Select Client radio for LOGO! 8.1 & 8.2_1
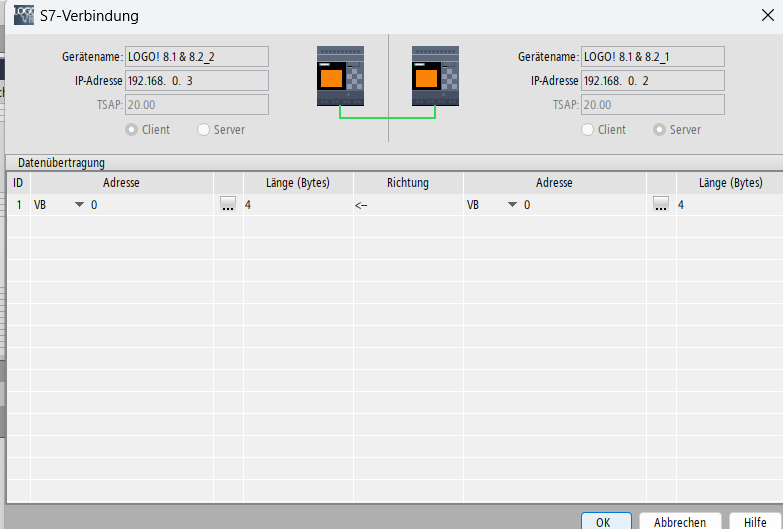This screenshot has width=783, height=529. [588, 130]
